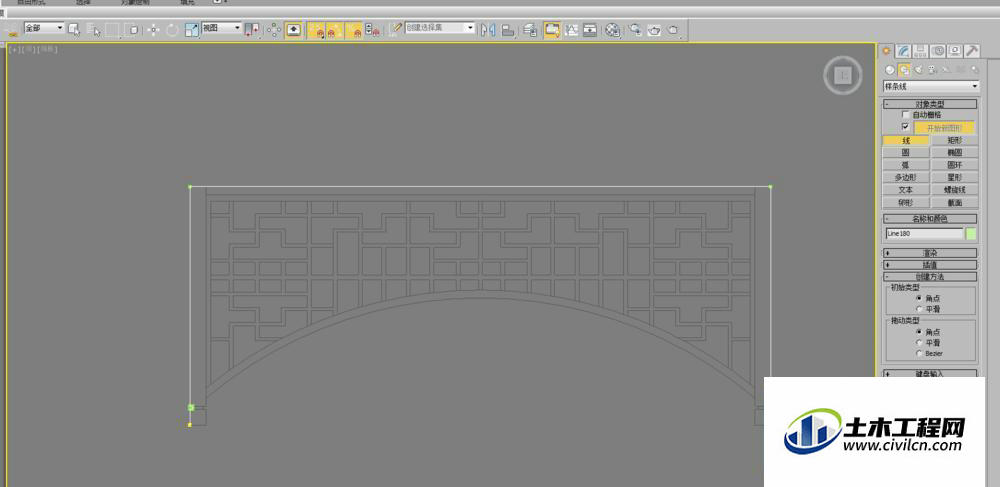The width and height of the screenshot is (1000, 487).
Task: Open the 样条线 shape type dropdown
Action: pyautogui.click(x=931, y=86)
